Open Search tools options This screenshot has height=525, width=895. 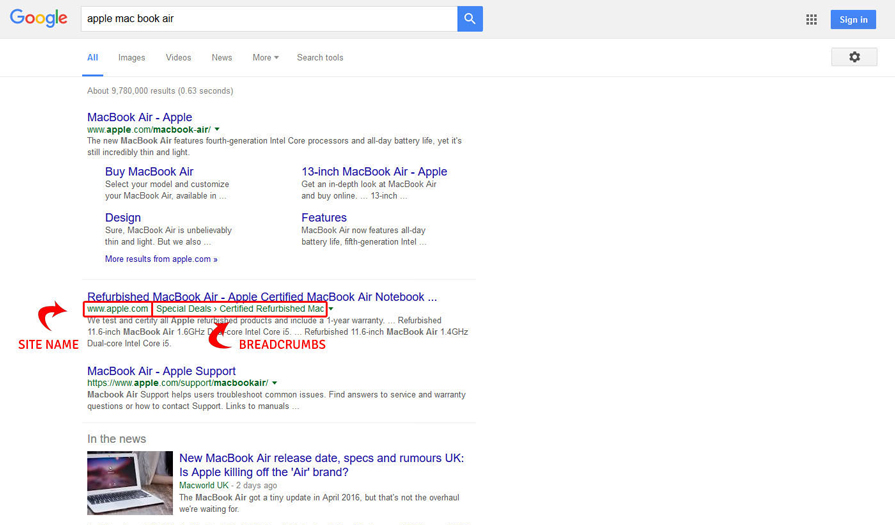coord(319,58)
